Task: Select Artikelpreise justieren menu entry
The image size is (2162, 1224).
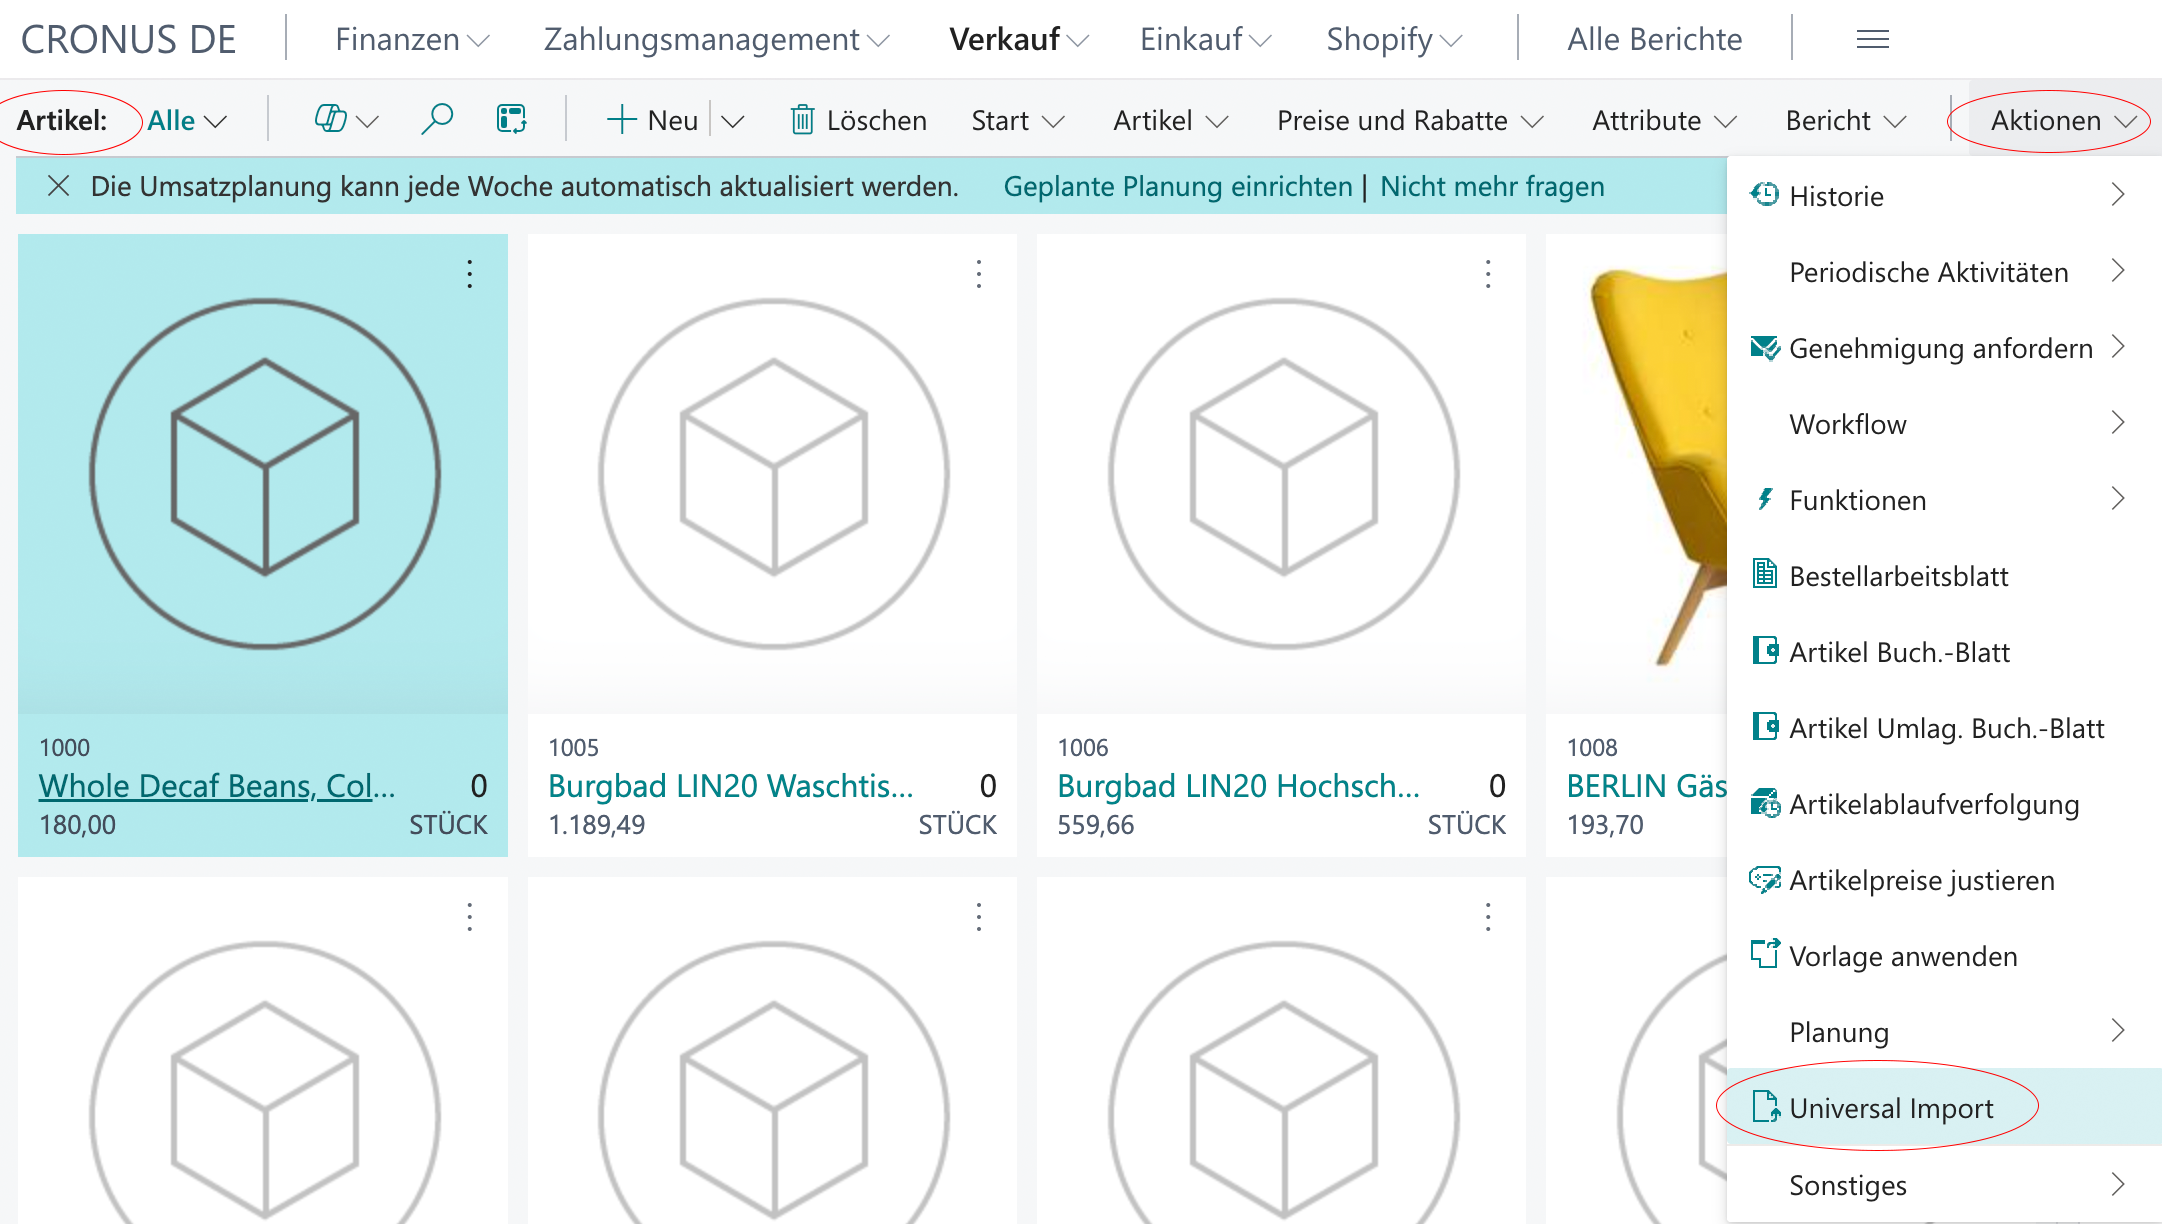Action: (1944, 880)
